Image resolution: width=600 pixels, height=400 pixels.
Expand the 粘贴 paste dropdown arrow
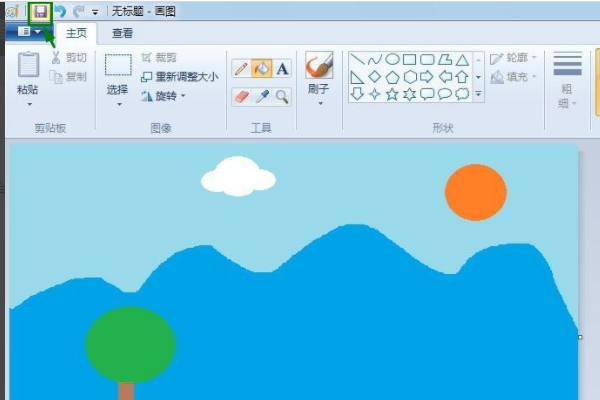tap(29, 104)
